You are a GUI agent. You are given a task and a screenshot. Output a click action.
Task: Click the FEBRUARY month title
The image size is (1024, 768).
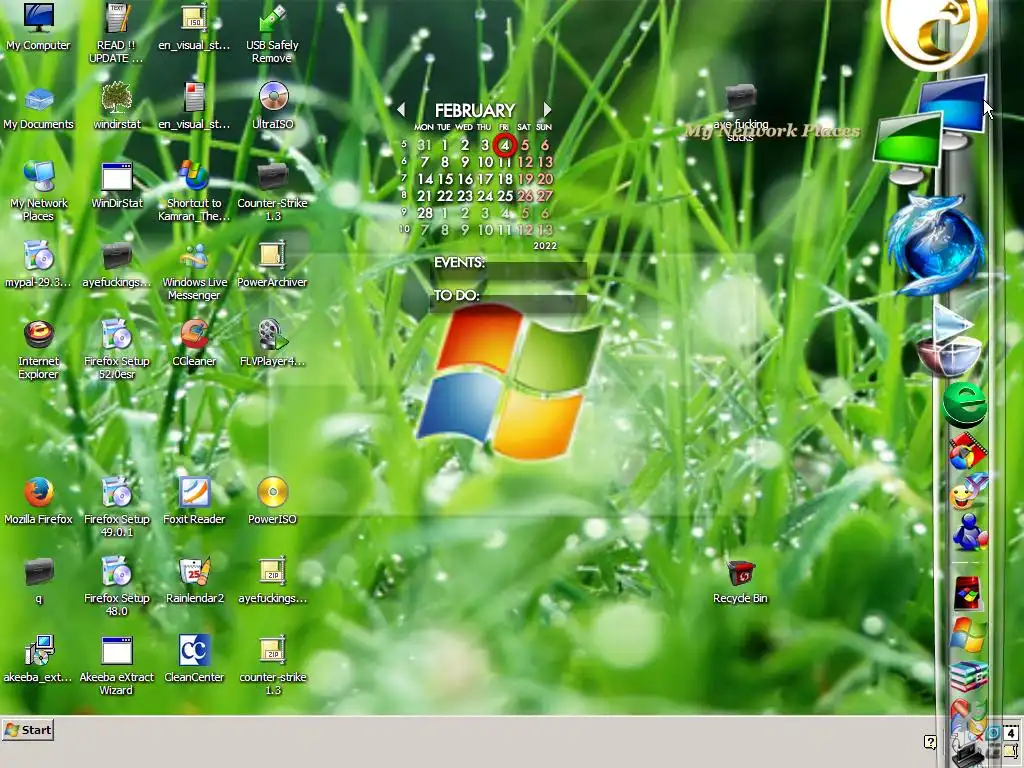[475, 110]
